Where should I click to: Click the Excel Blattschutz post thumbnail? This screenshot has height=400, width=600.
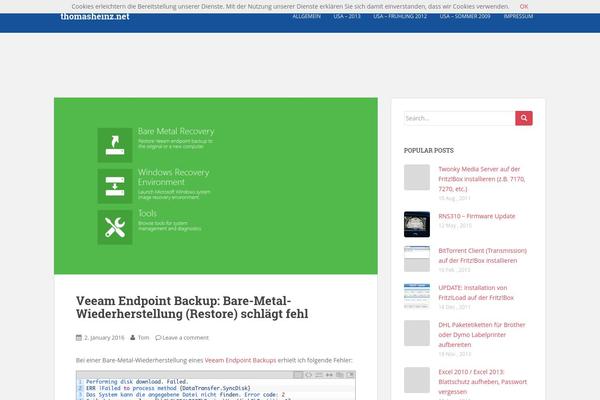coord(417,380)
